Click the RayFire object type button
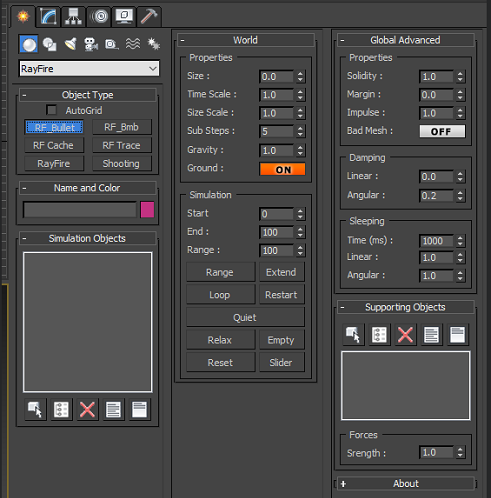Viewport: 491px width, 498px height. (x=54, y=164)
